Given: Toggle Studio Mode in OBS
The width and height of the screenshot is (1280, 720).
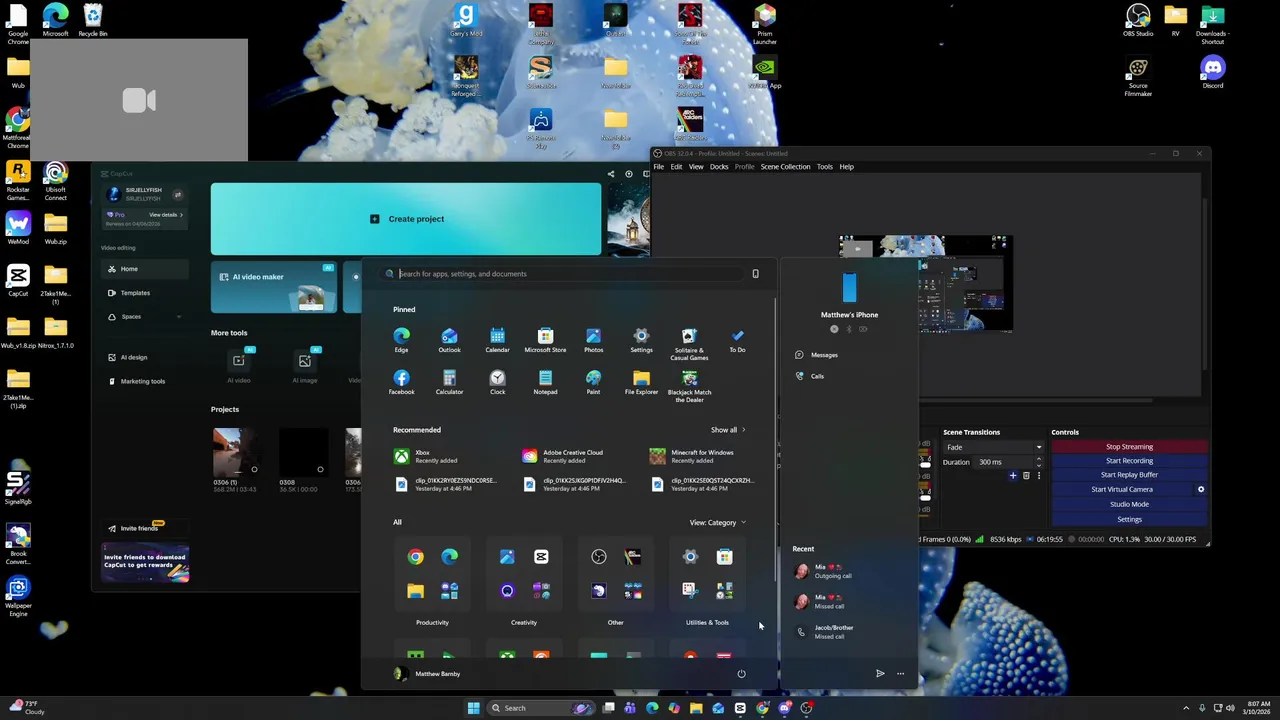Looking at the screenshot, I should pyautogui.click(x=1129, y=504).
